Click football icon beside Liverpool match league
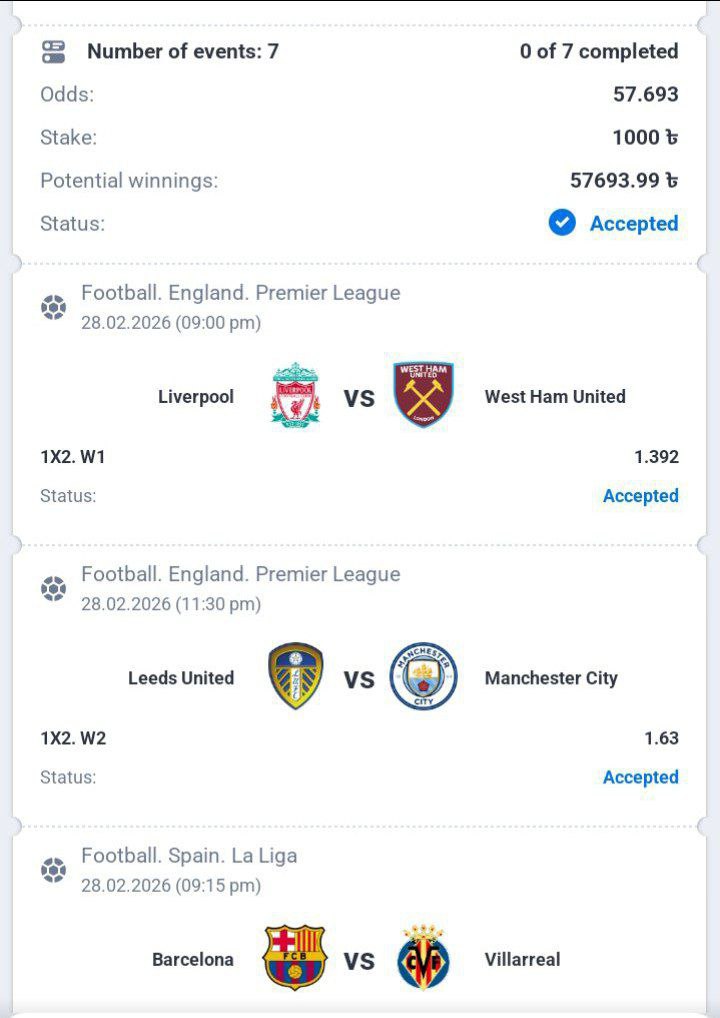Screen dimensions: 720x1018 pyautogui.click(x=54, y=307)
